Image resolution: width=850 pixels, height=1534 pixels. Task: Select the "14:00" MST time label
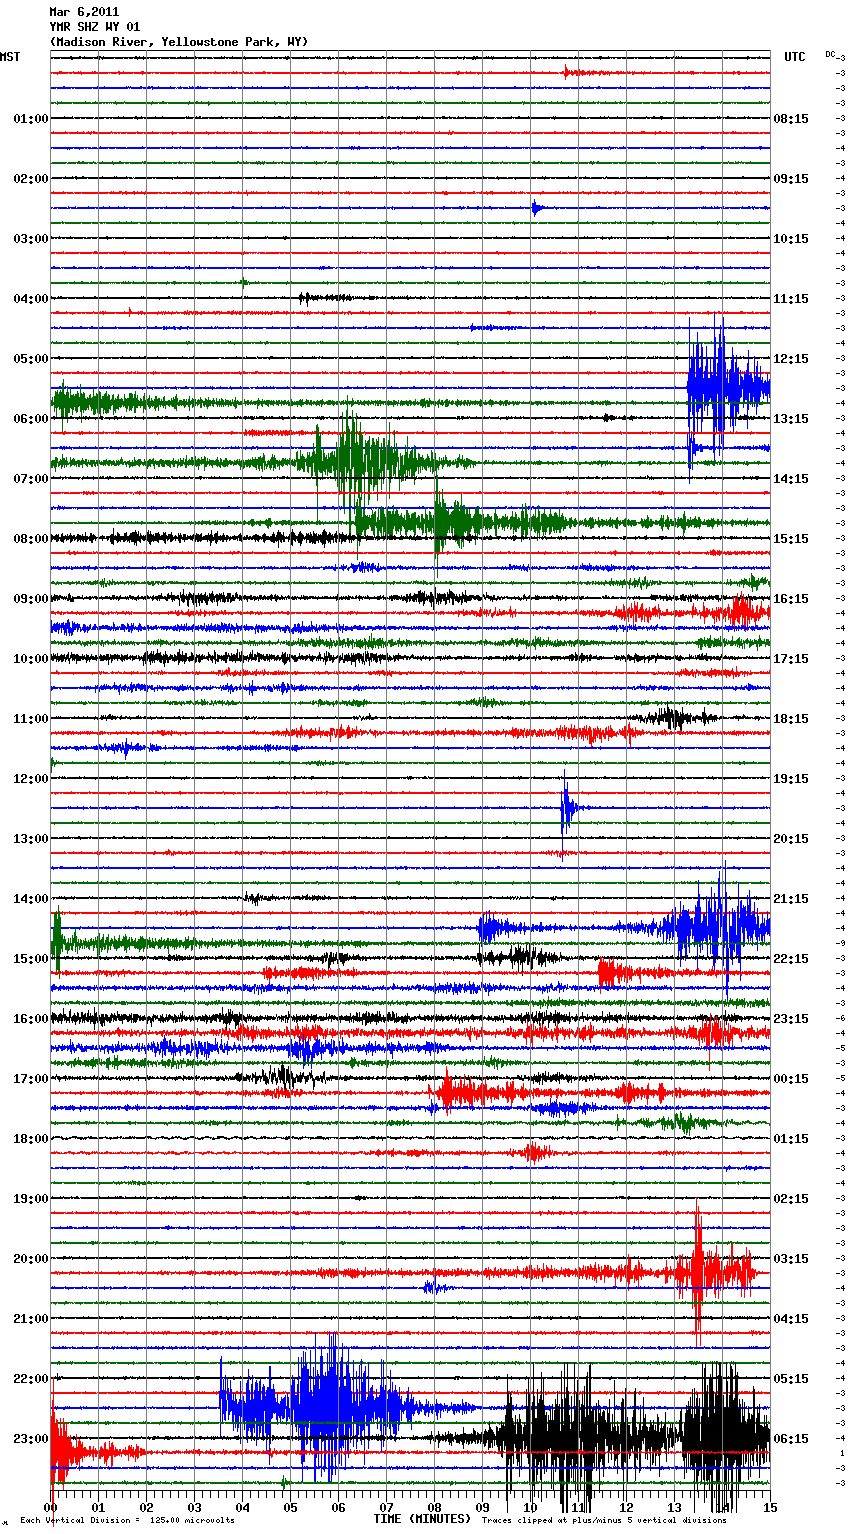tap(31, 899)
